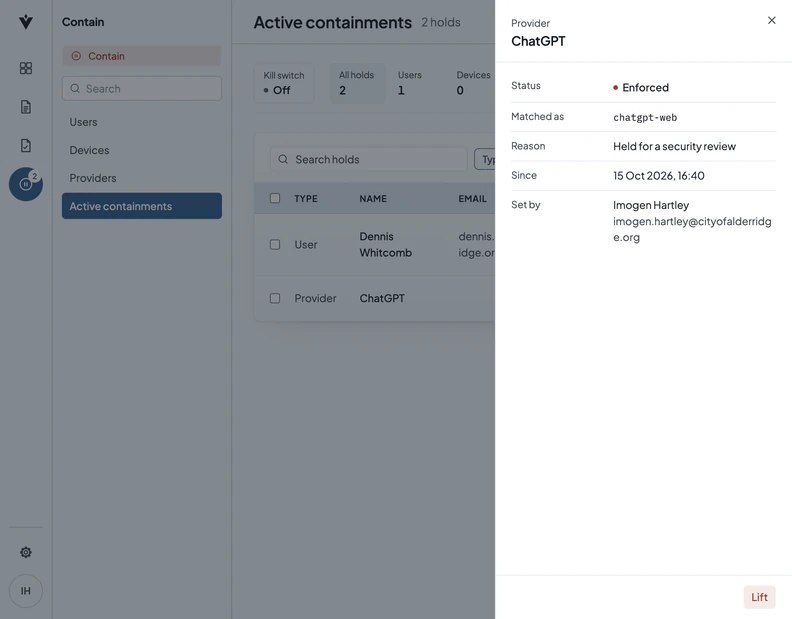Open the Type filter dropdown

click(x=485, y=159)
